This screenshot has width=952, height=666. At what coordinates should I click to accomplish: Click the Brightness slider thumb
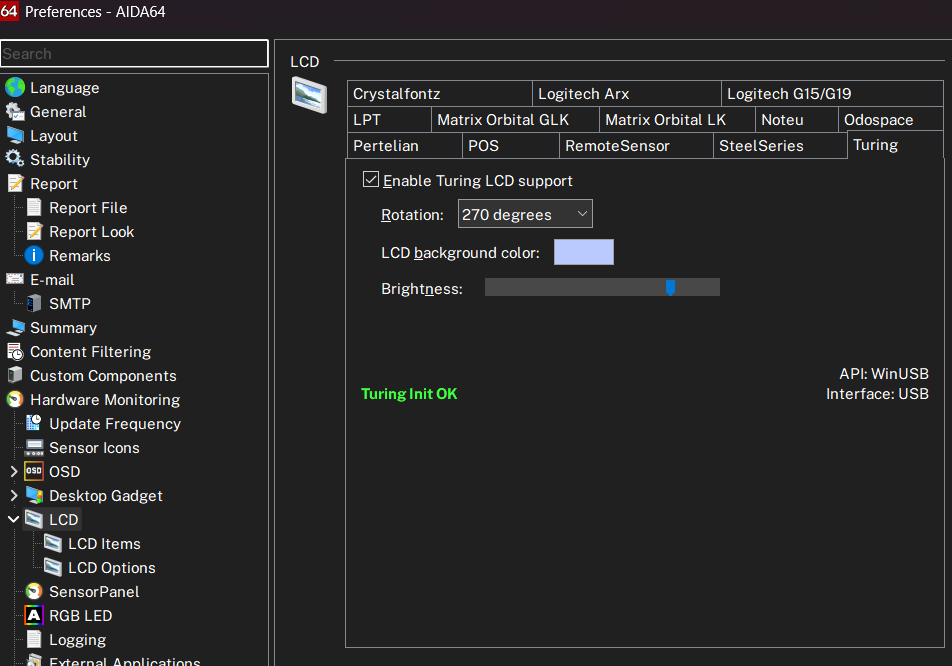pyautogui.click(x=670, y=287)
